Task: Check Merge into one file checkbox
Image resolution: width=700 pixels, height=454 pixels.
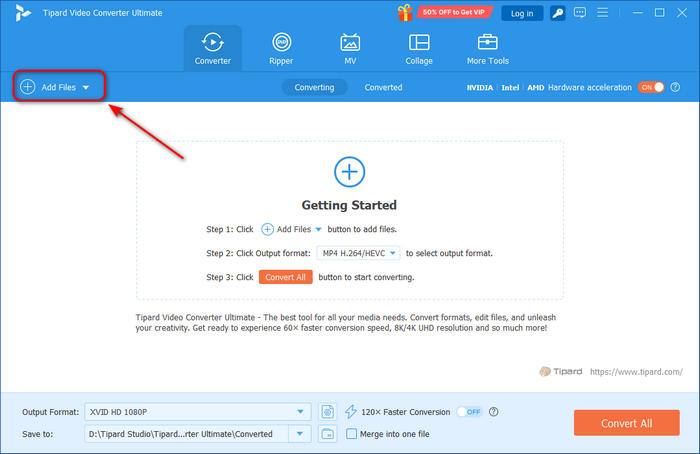Action: click(x=351, y=434)
